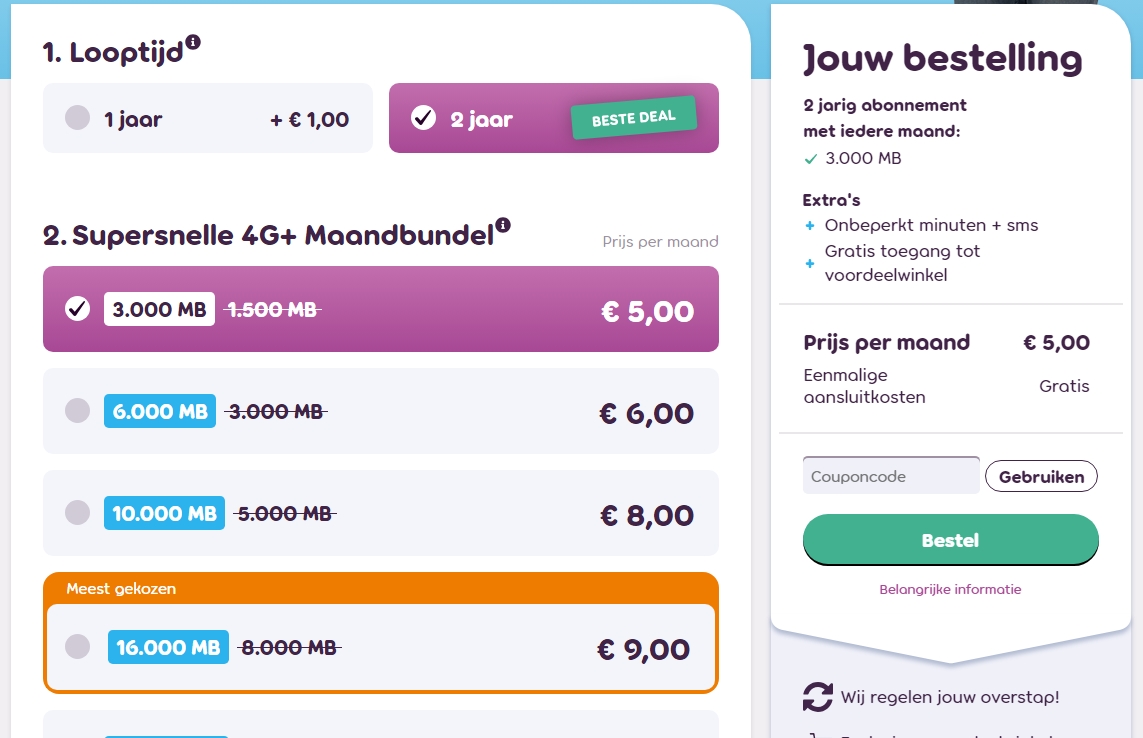Select the checked 3.000 MB bundle option
1143x738 pixels.
tap(381, 309)
